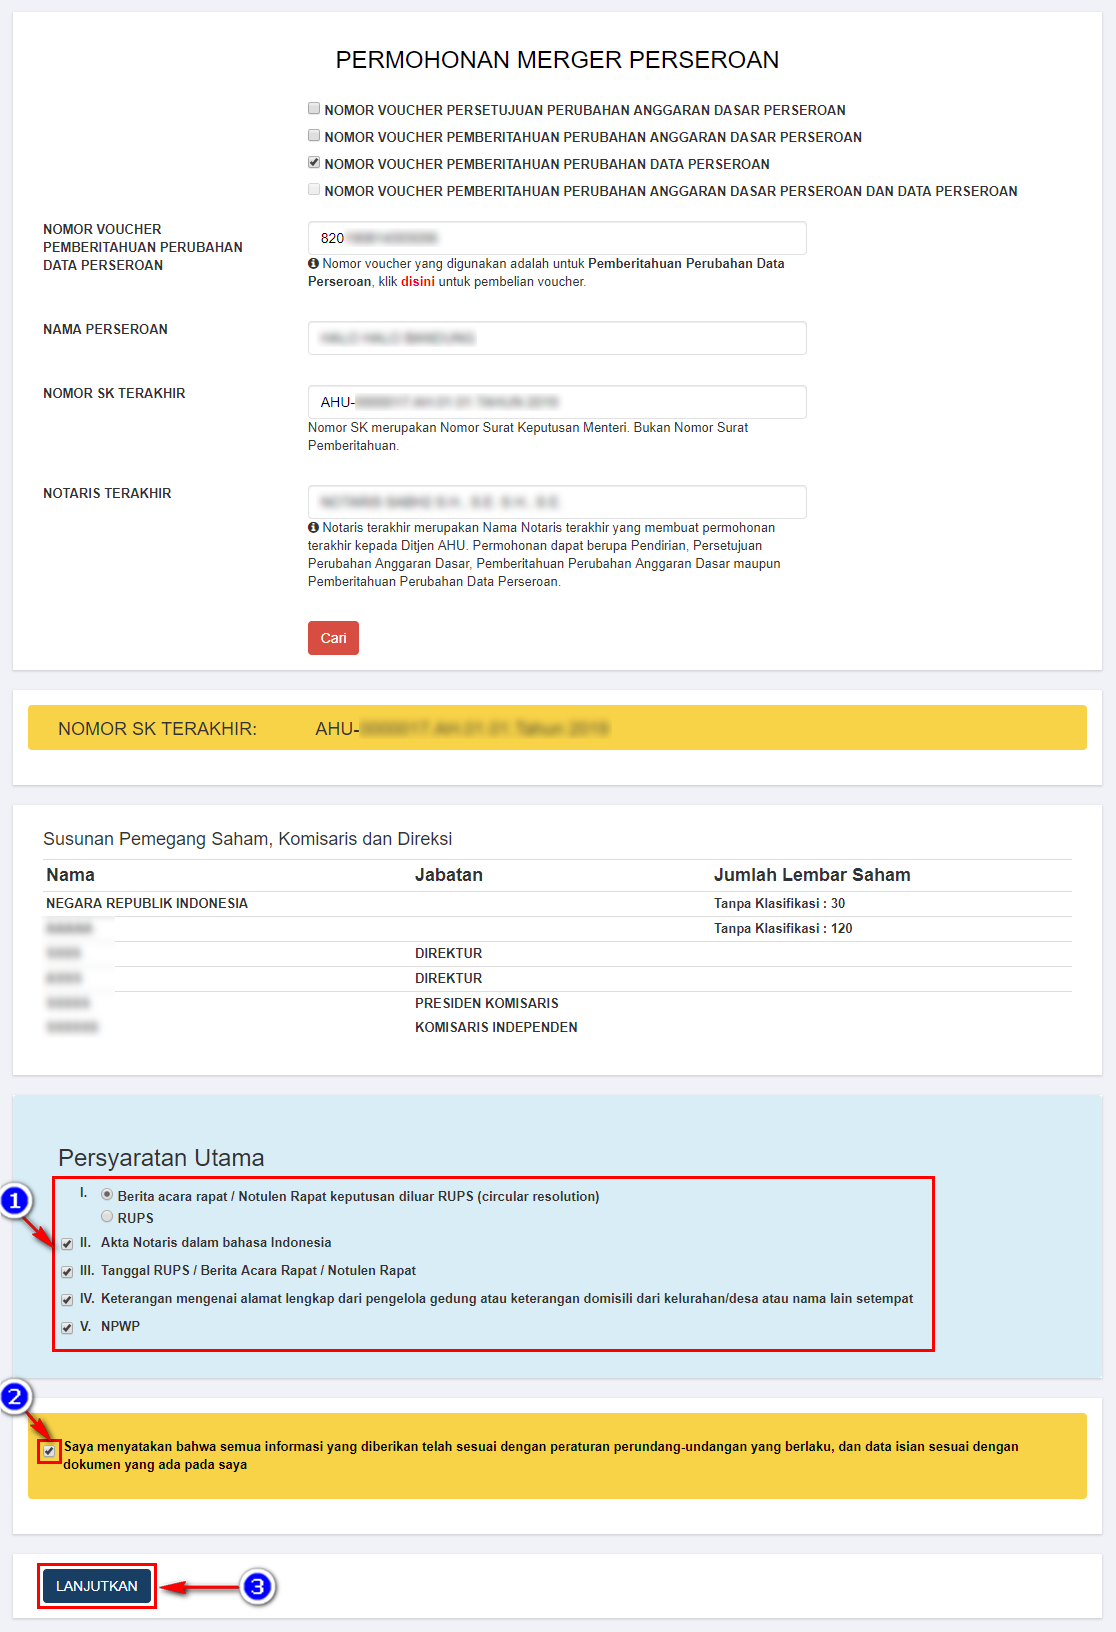Check Pemberitahuan Perubahan Anggaran Dasar Perseroan checkbox

point(314,136)
